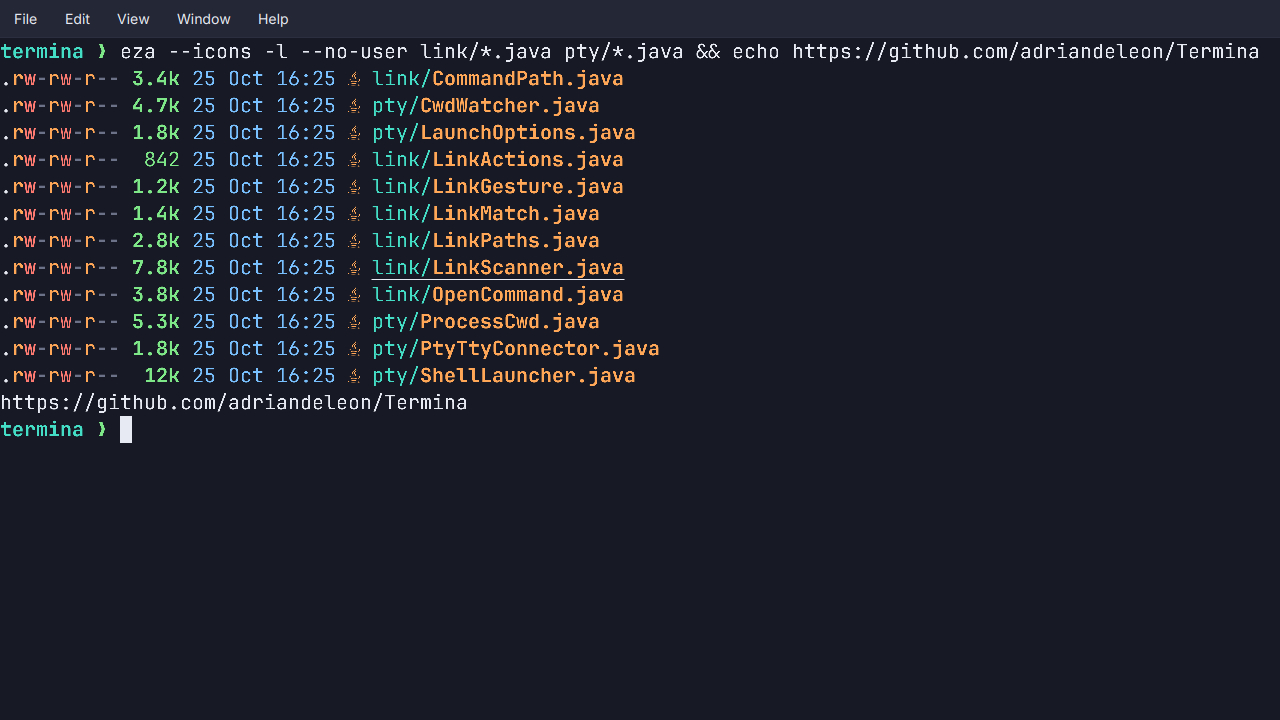This screenshot has width=1280, height=720.
Task: Click the Java icon beside LinkMatch.java
Action: (354, 214)
